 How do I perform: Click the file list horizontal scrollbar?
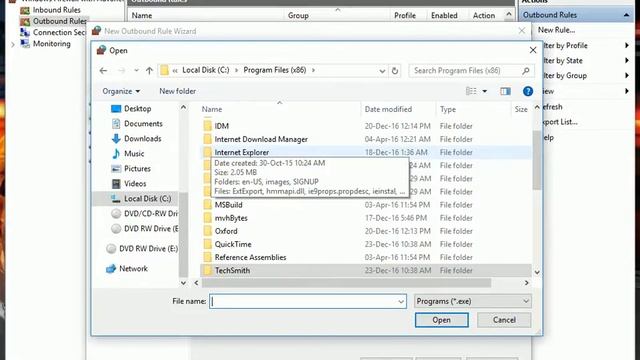346,282
